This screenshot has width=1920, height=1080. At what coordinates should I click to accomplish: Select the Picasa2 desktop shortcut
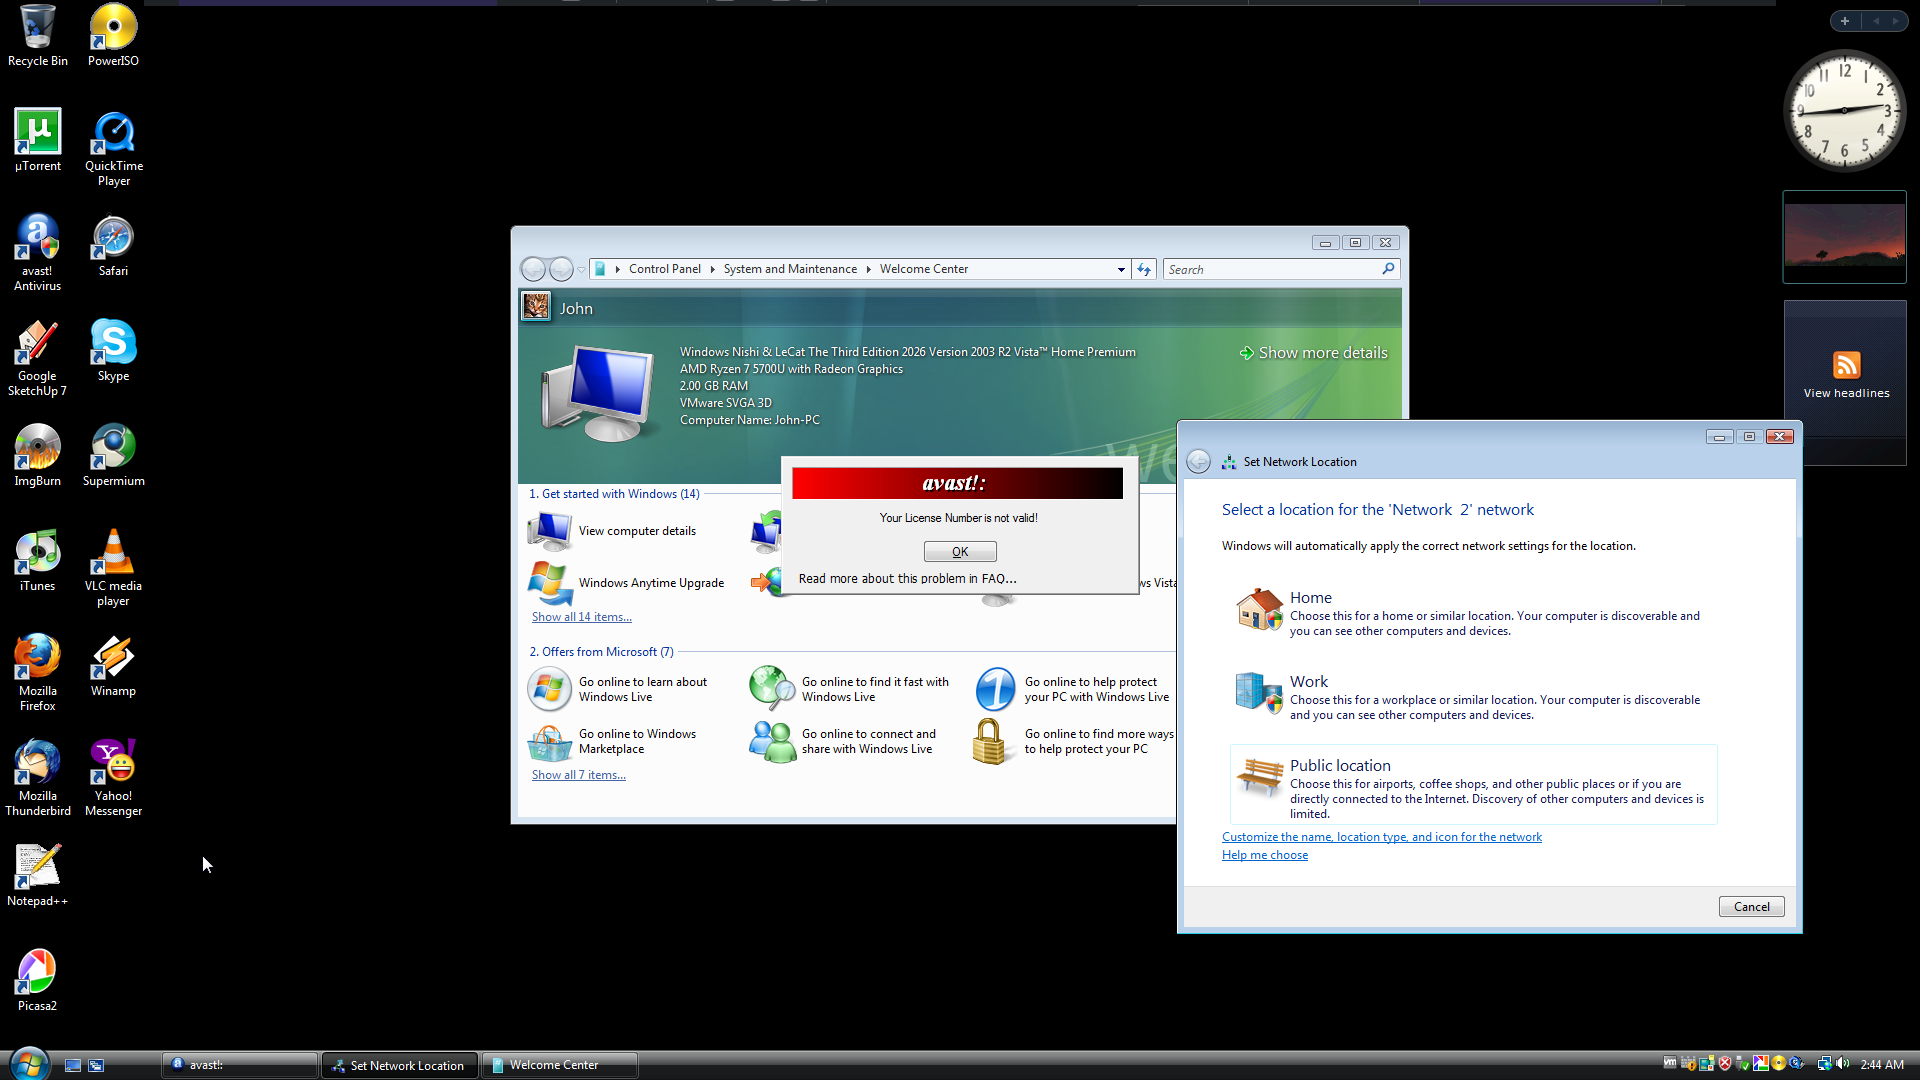pyautogui.click(x=38, y=981)
